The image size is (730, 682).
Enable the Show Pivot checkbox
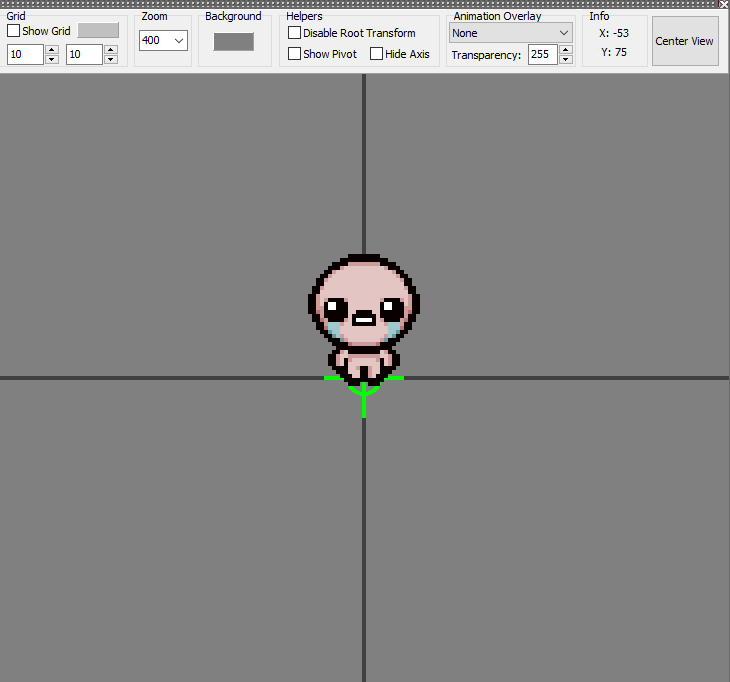[x=294, y=54]
